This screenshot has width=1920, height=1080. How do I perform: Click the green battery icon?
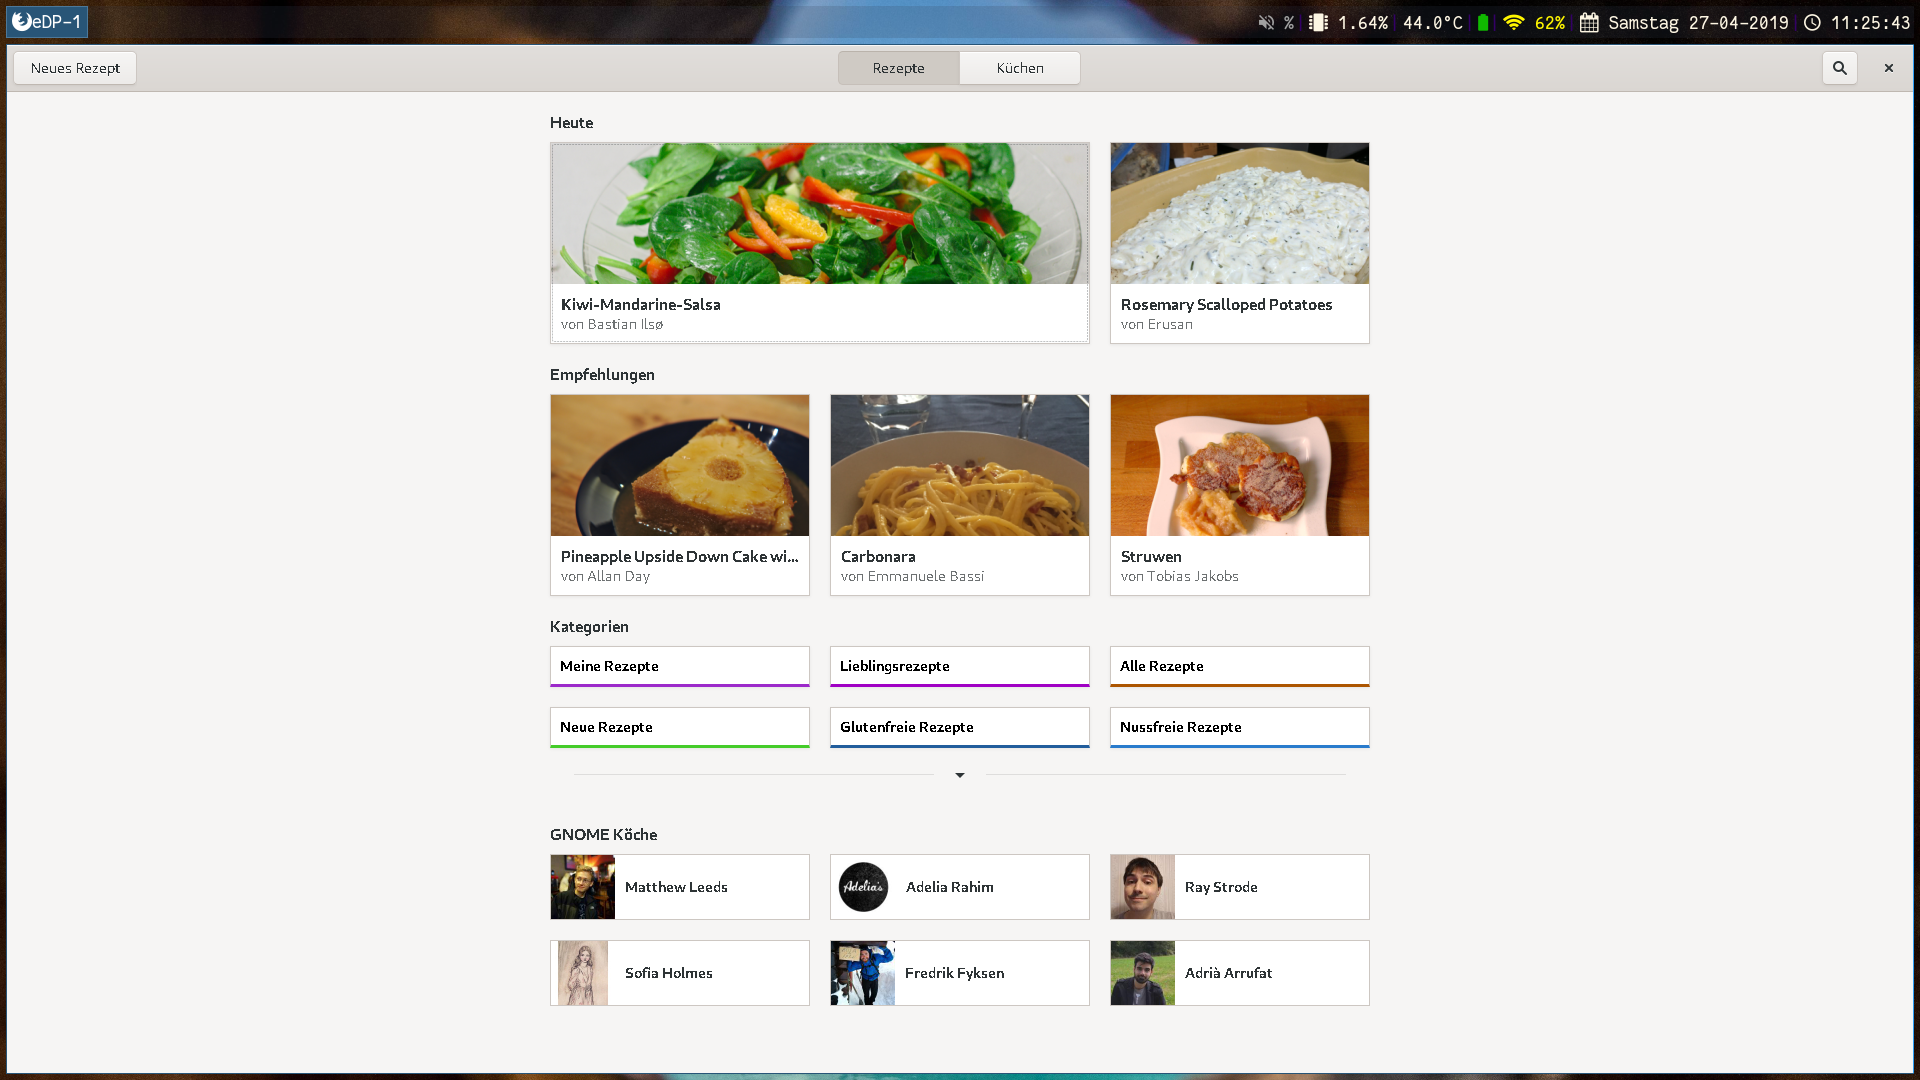click(x=1483, y=22)
